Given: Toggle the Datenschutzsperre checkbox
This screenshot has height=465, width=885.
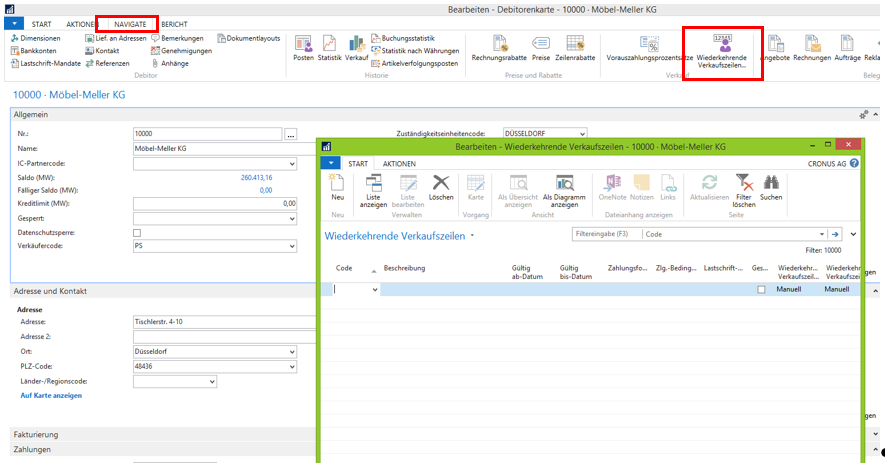Looking at the screenshot, I should click(137, 232).
